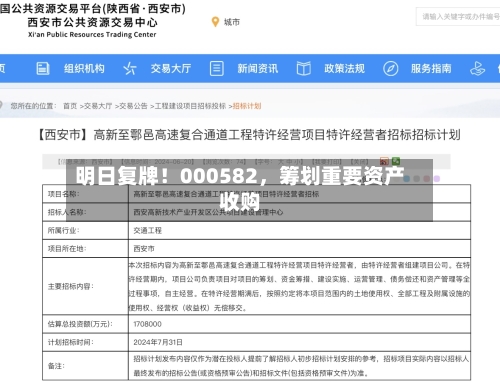Go to 交易公告 in the breadcrumb
The image size is (500, 382).
pos(133,106)
